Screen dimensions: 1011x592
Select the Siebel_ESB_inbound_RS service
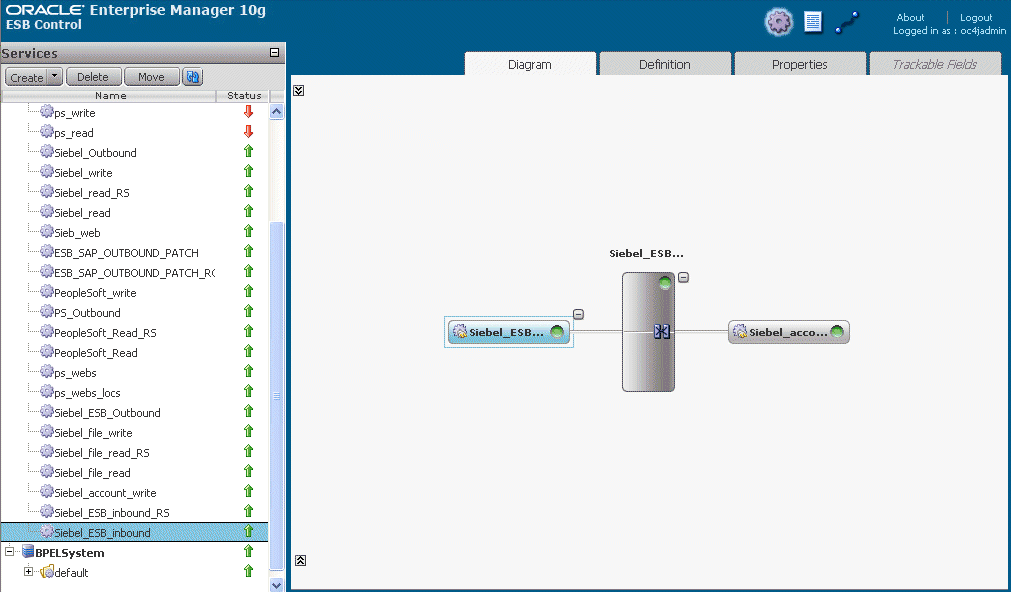pos(112,513)
